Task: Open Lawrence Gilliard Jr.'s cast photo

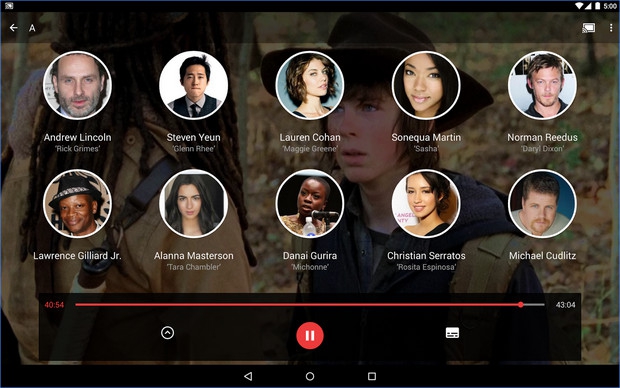Action: click(x=77, y=204)
